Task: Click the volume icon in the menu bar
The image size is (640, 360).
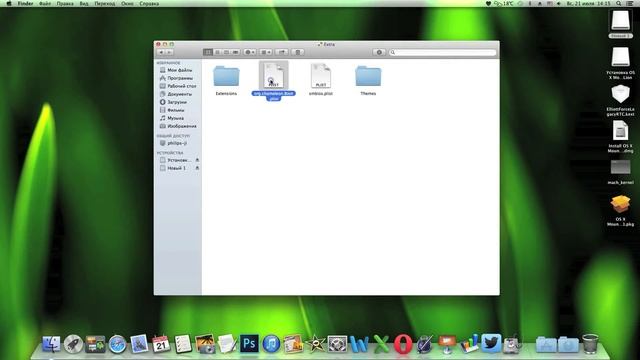Action: (x=559, y=3)
